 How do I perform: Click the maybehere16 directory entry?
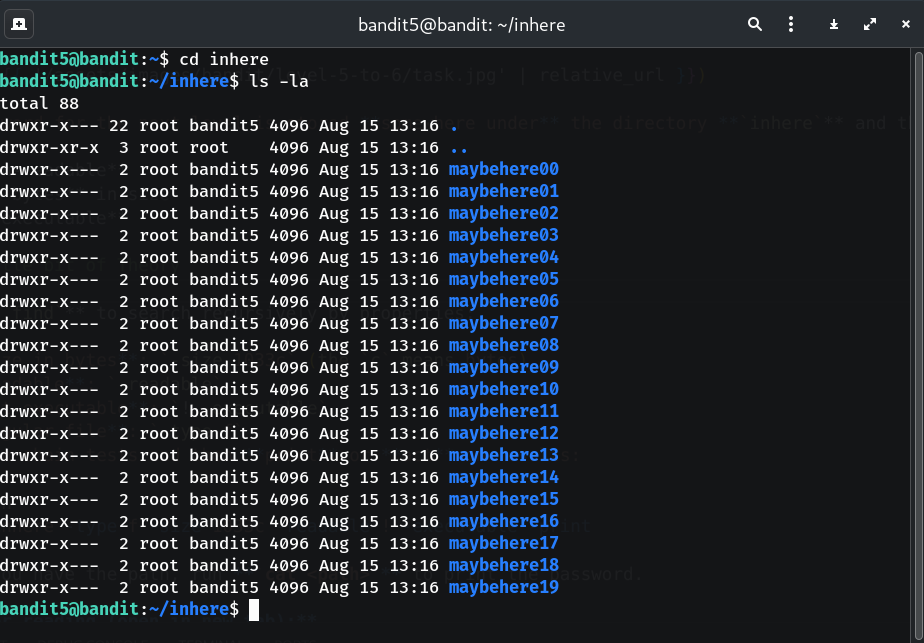pyautogui.click(x=503, y=521)
